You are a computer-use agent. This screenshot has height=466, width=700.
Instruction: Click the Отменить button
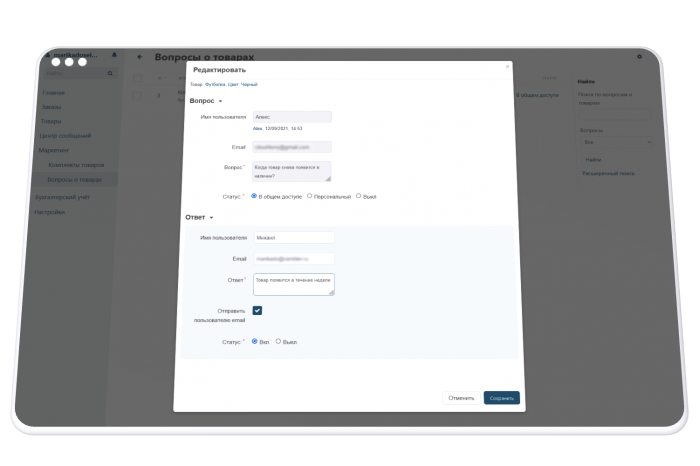click(x=461, y=398)
